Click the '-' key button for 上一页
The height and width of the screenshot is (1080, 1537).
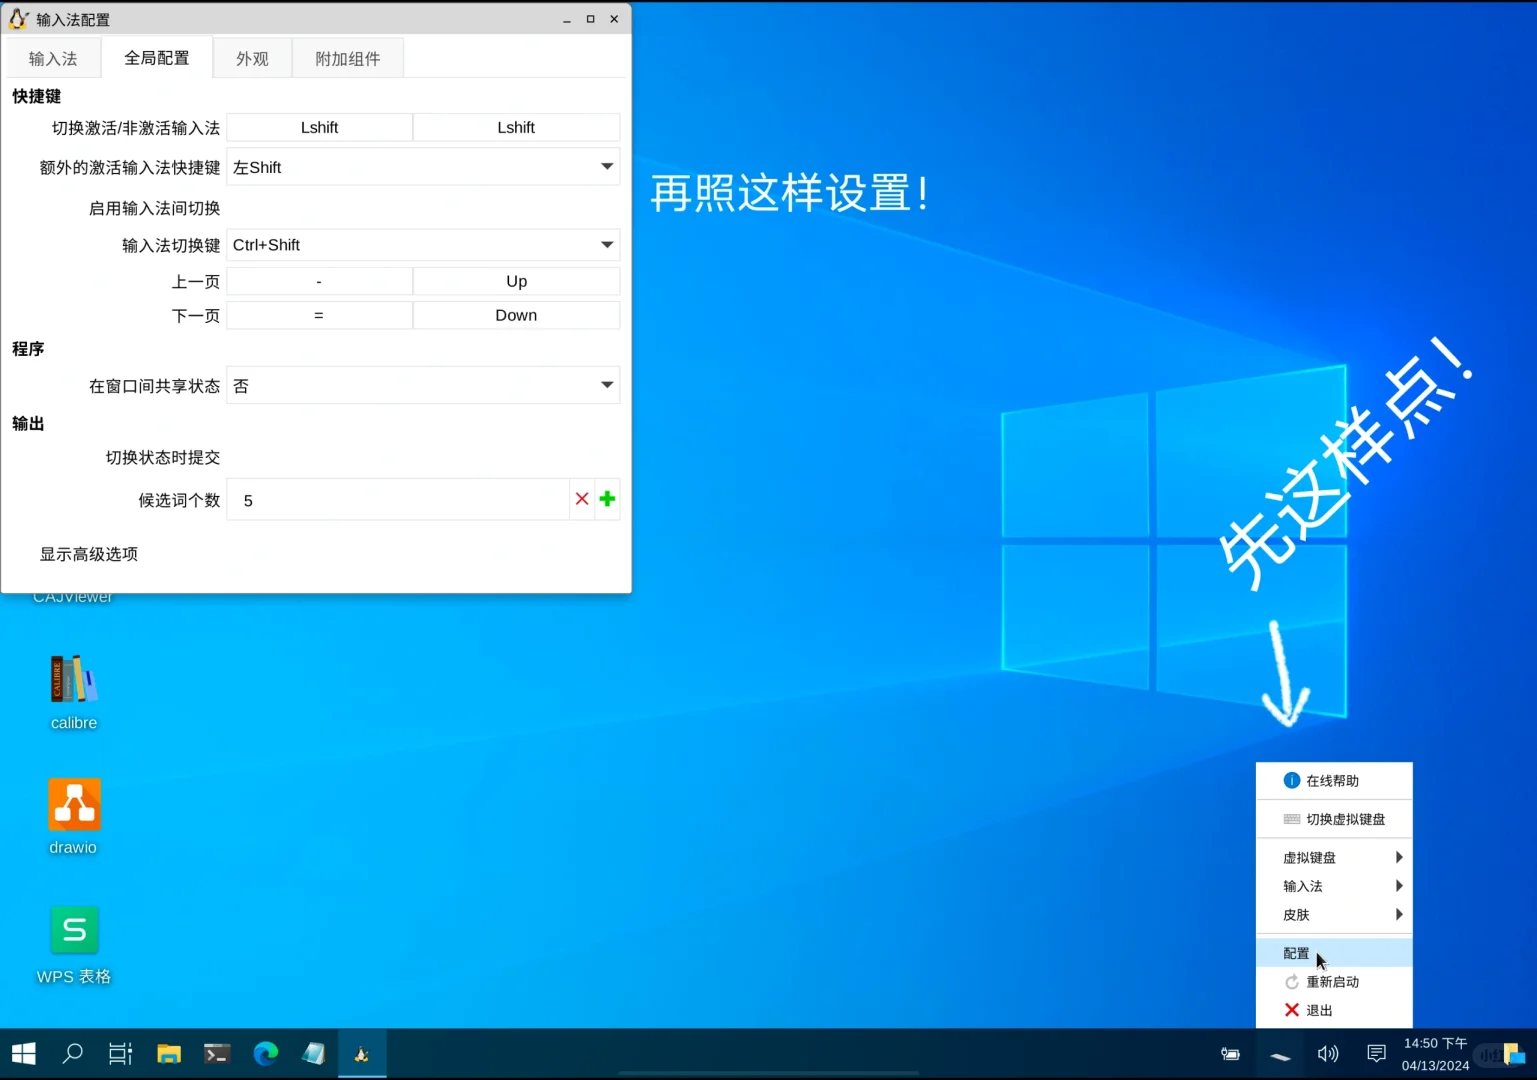click(320, 281)
